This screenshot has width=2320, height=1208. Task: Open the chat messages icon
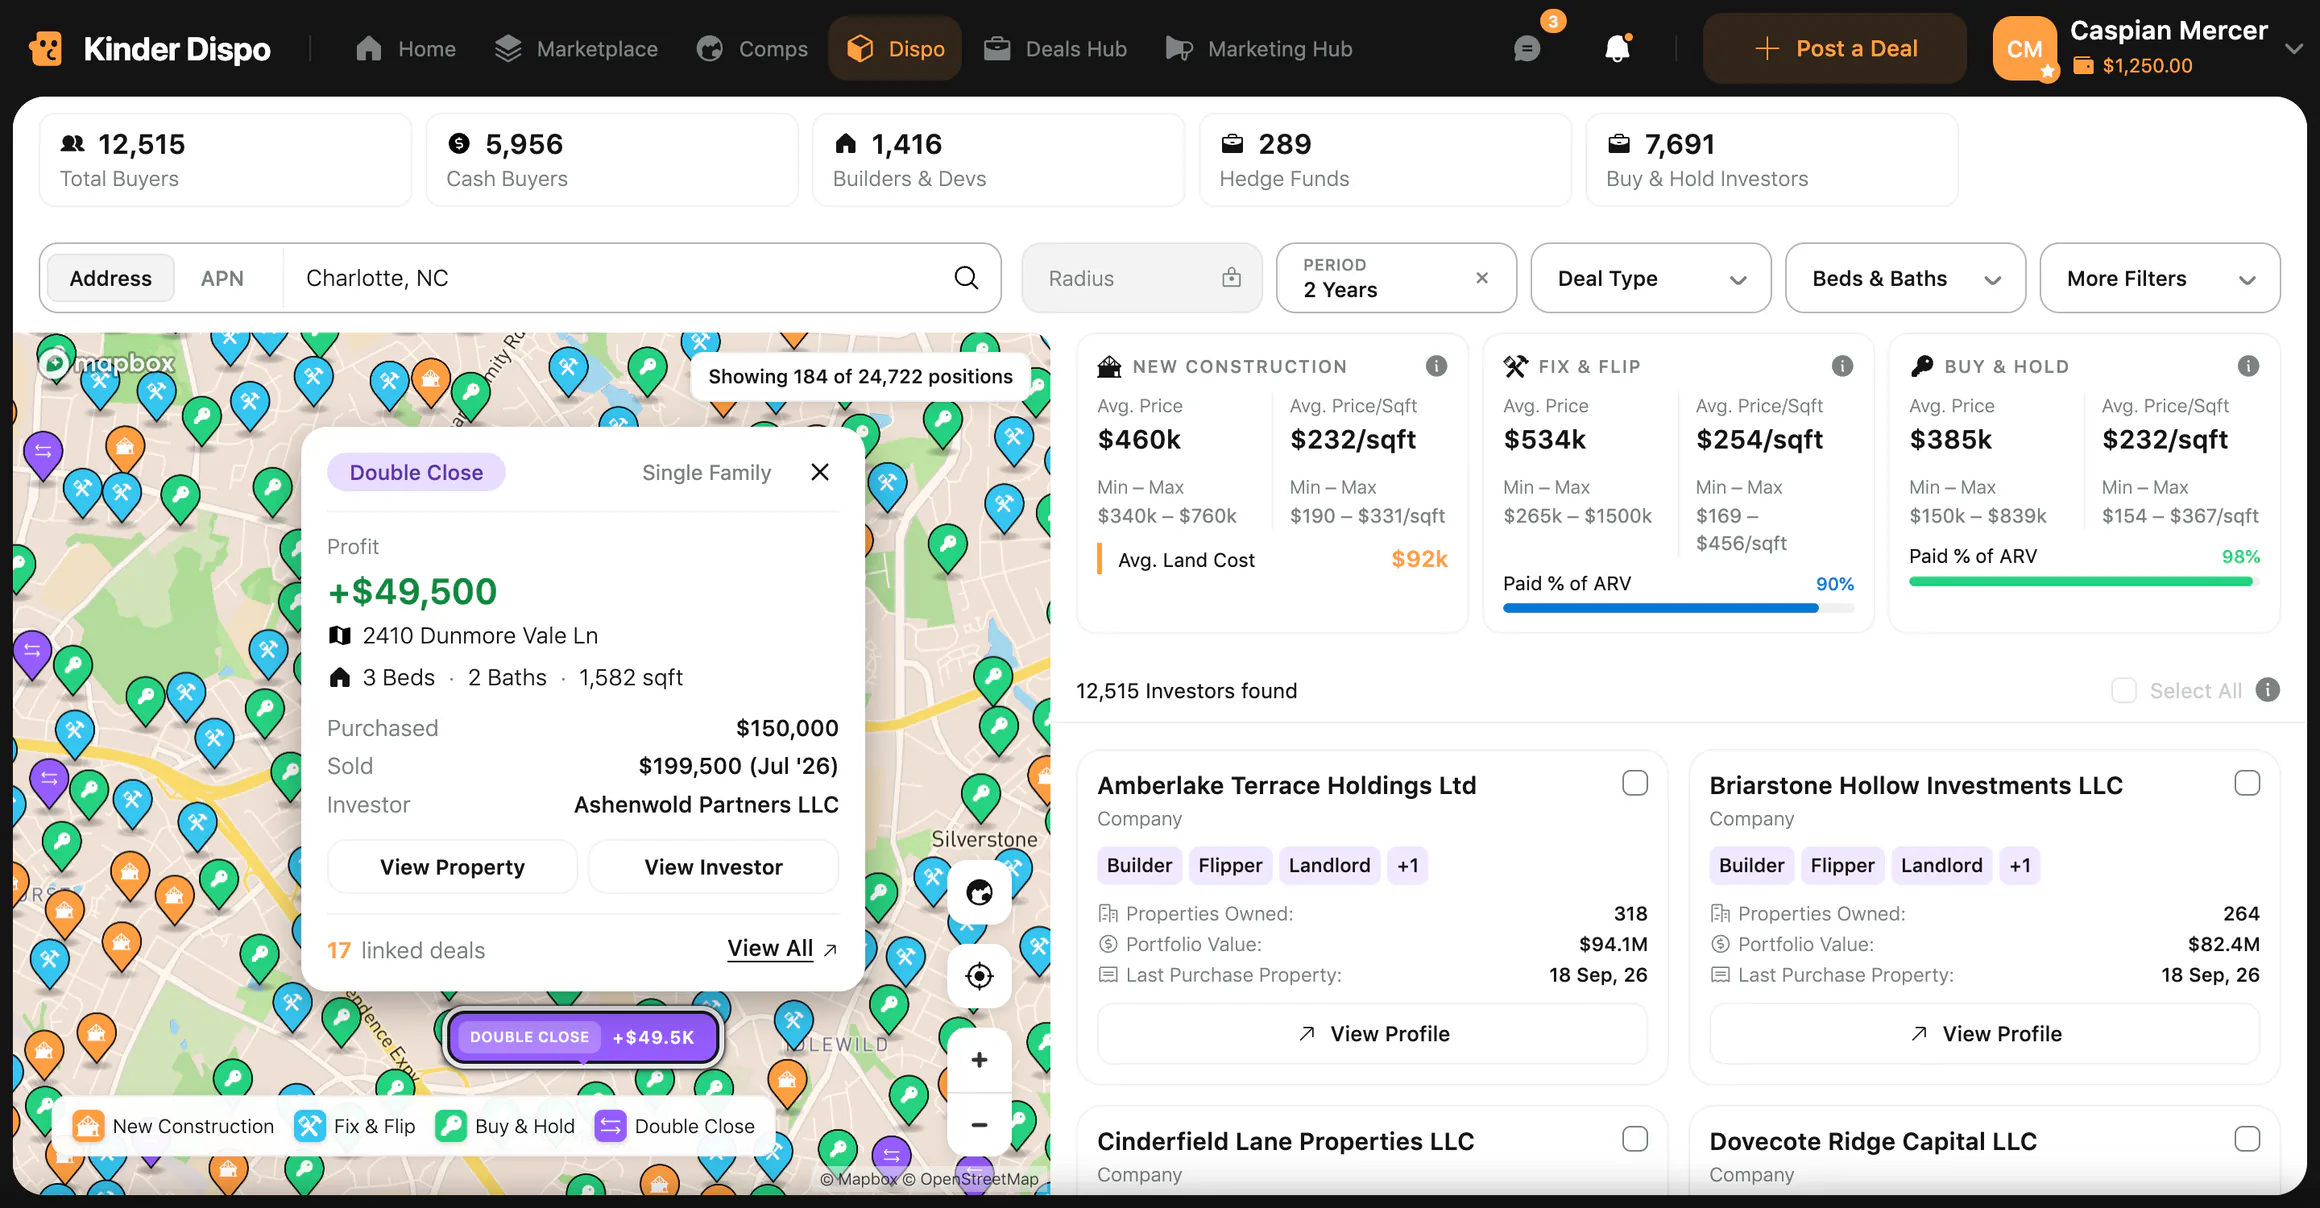click(x=1527, y=48)
